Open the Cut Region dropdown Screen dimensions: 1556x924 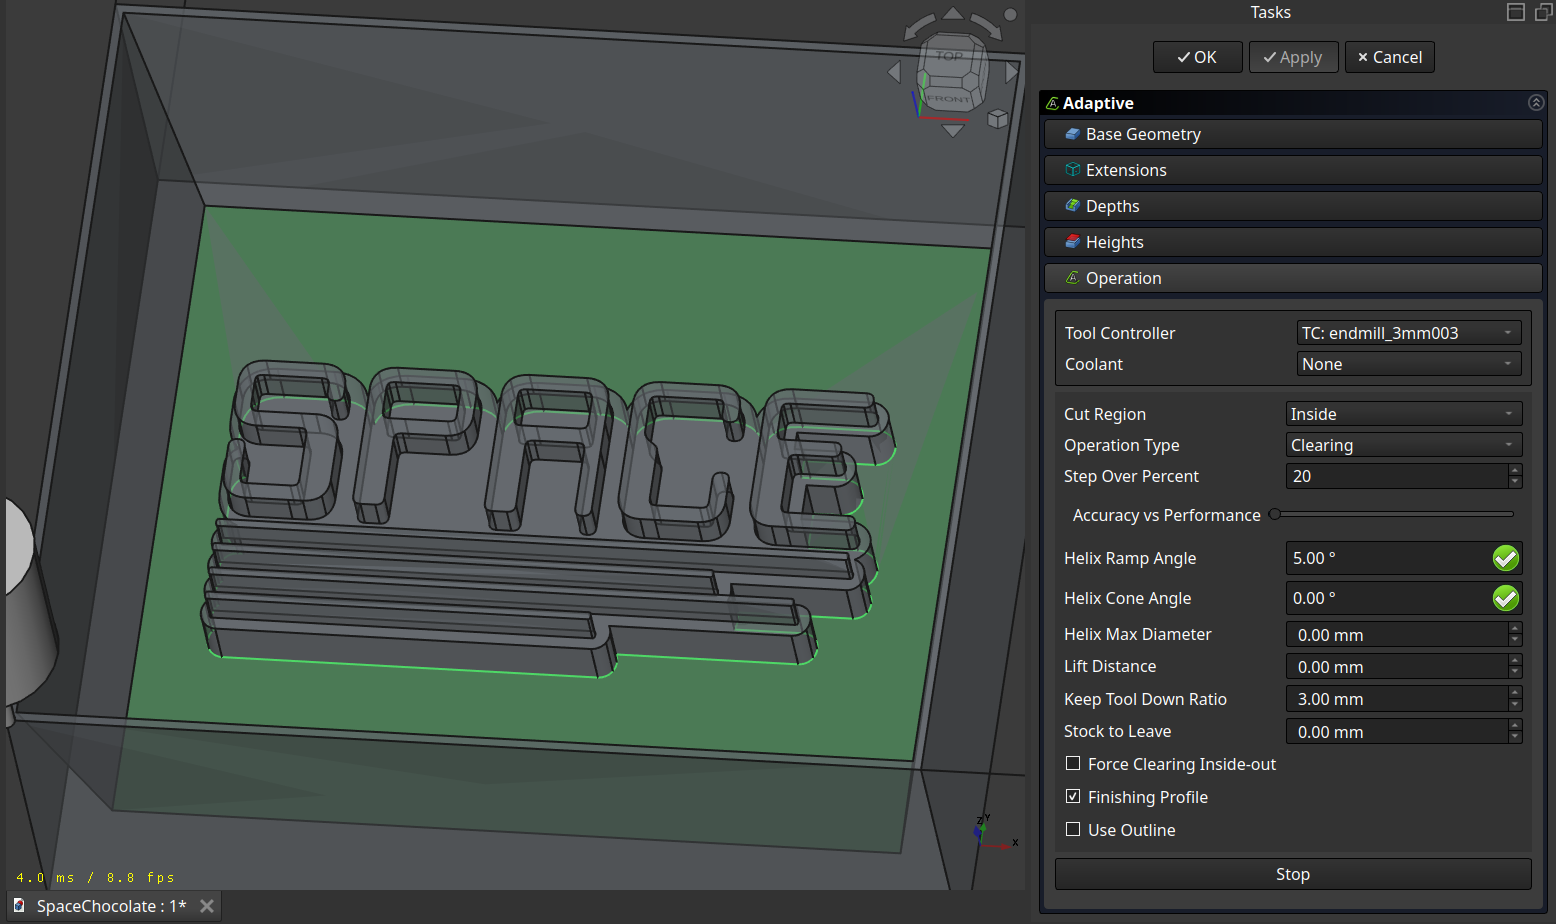[x=1404, y=414]
